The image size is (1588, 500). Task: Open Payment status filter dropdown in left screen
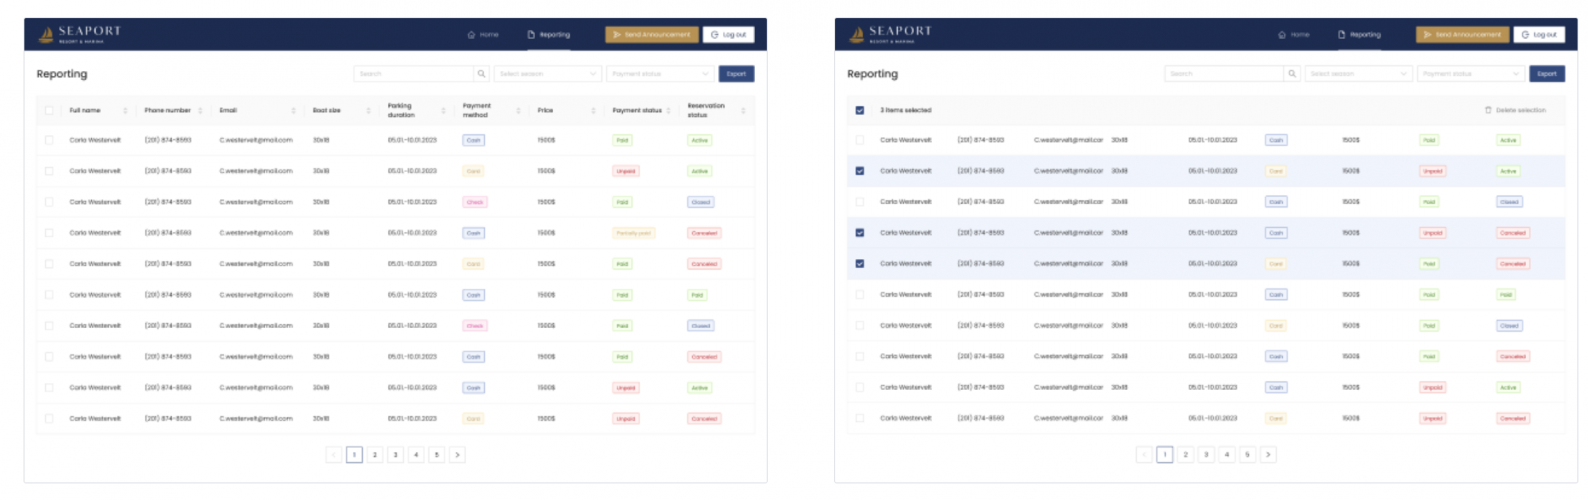click(x=660, y=74)
